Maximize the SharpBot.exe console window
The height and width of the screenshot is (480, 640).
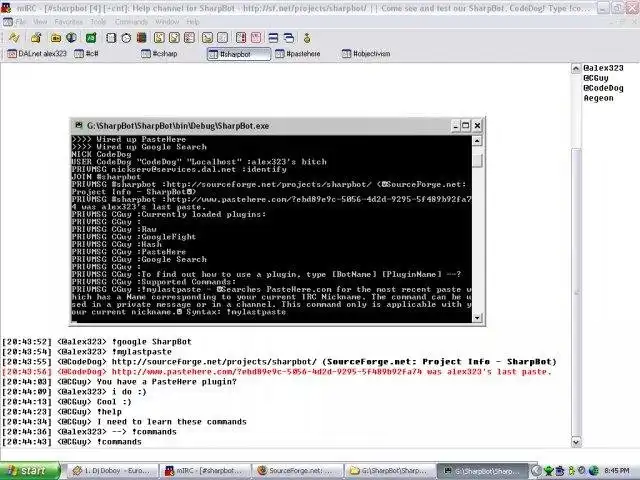(x=465, y=126)
